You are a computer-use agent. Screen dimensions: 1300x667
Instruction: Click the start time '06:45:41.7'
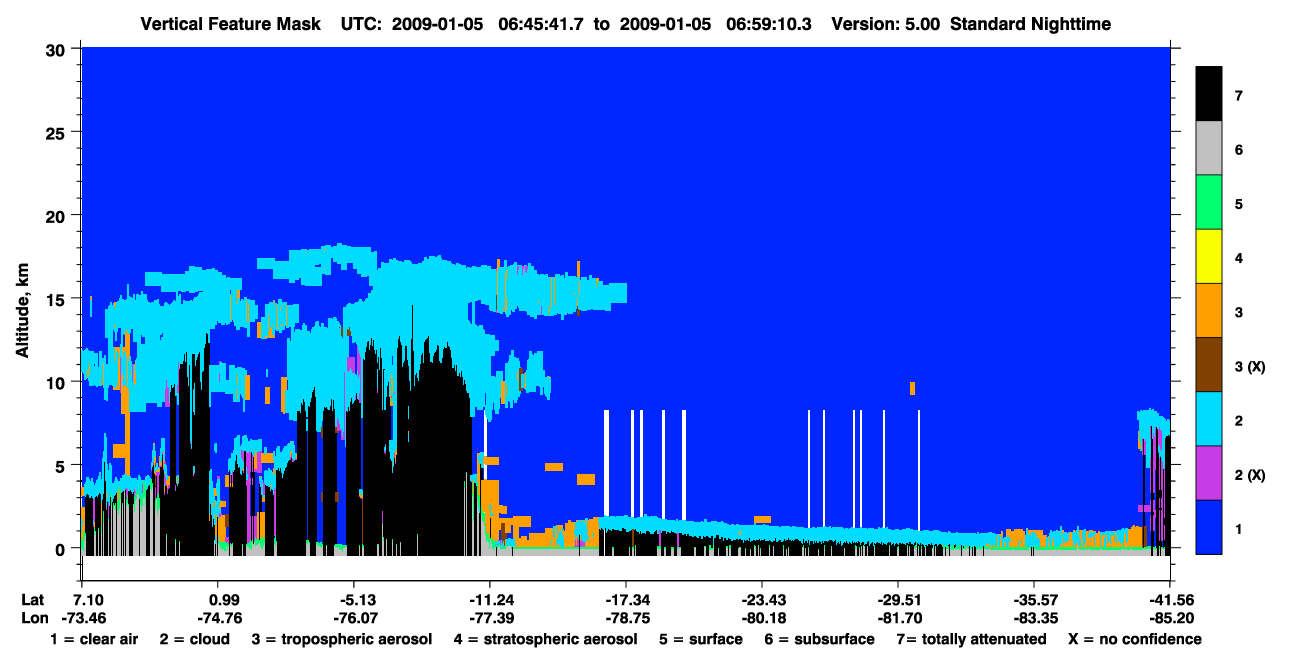pos(543,23)
